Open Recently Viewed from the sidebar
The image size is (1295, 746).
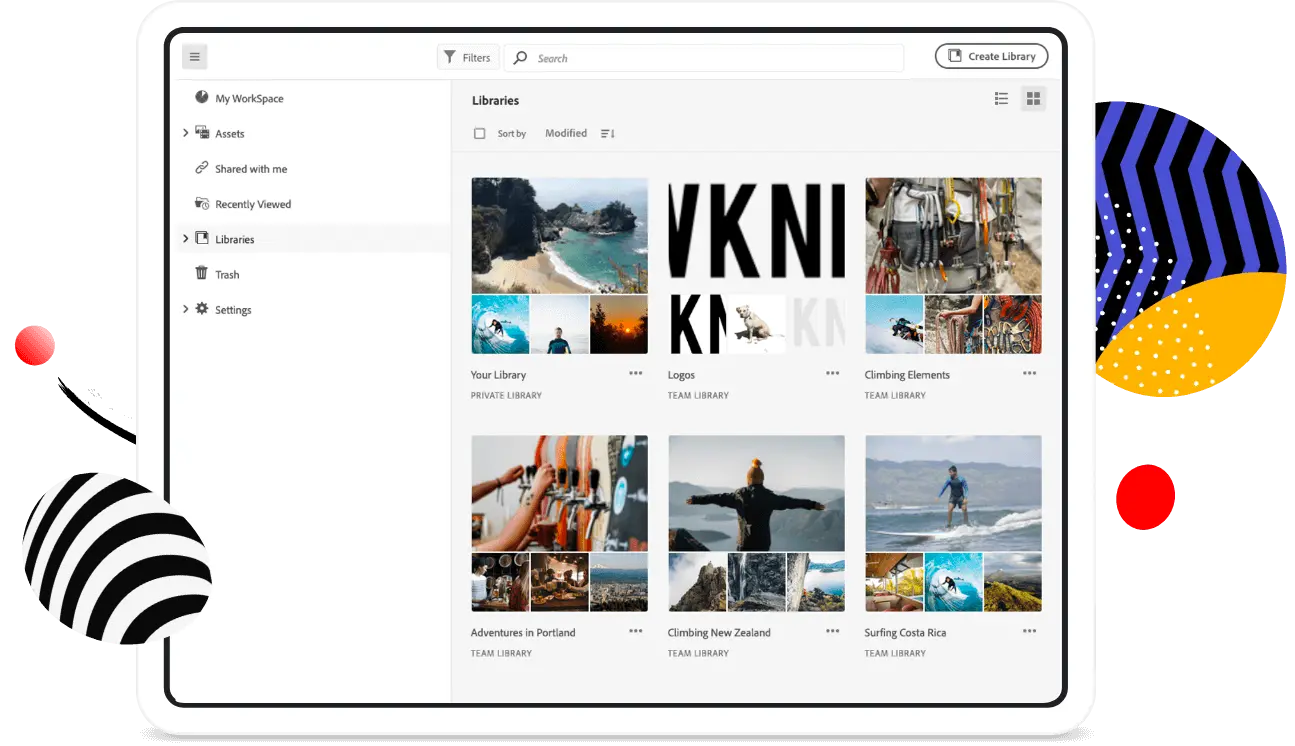click(253, 204)
